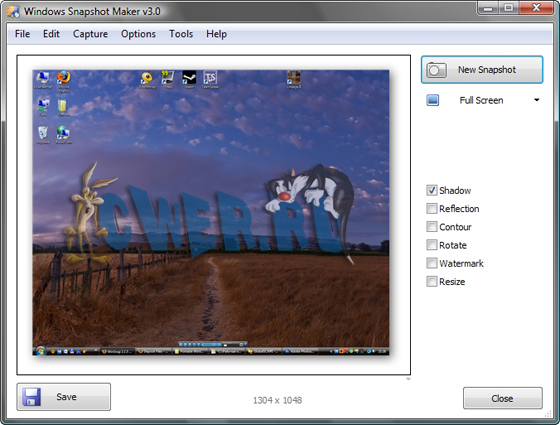Click the Close button
Viewport: 560px width, 425px height.
point(502,398)
